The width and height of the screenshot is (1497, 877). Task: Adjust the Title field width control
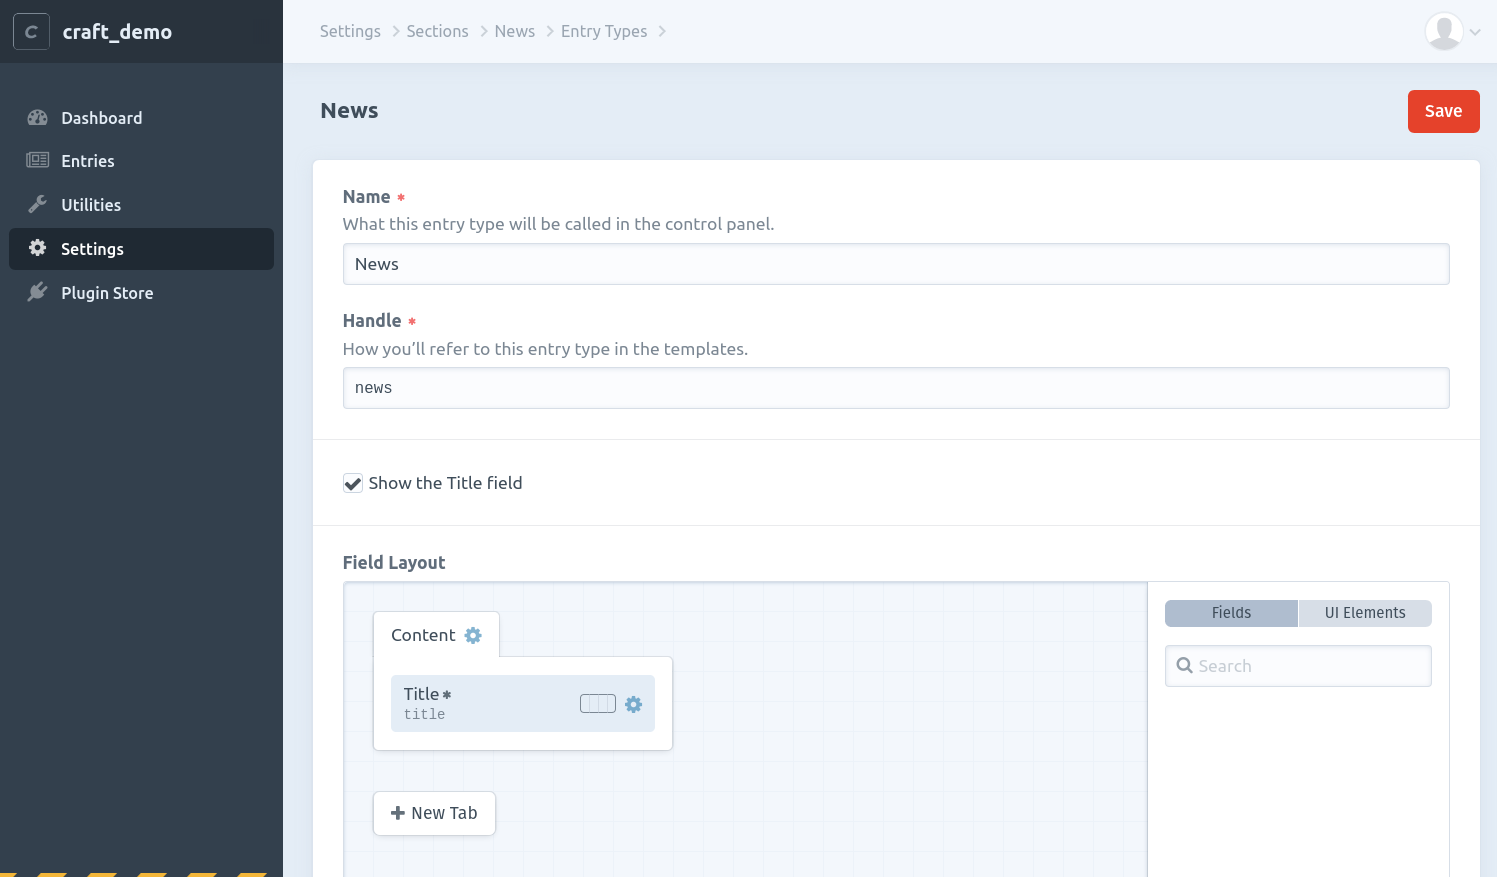(597, 704)
